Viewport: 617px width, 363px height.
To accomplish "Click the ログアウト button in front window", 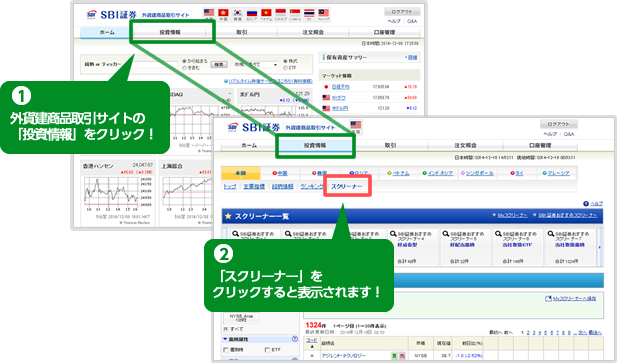I will point(558,124).
